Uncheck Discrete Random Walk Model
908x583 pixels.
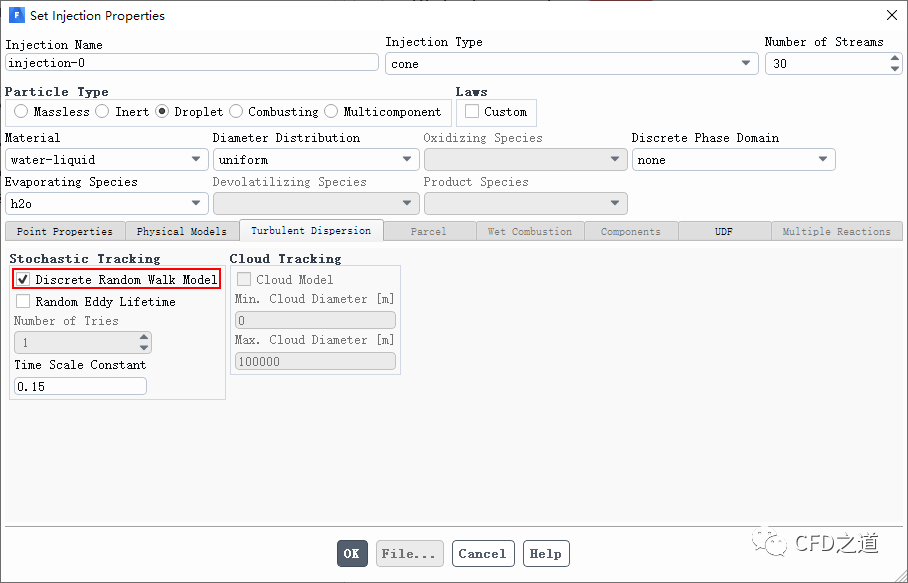23,280
